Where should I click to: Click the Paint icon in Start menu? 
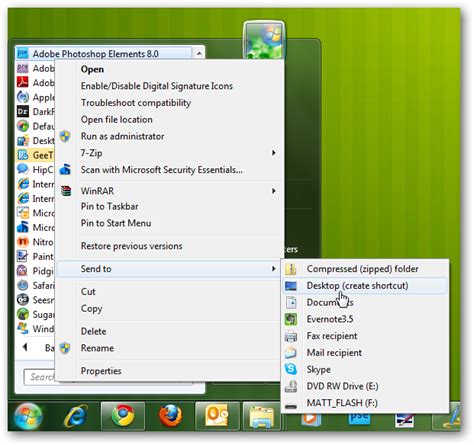coord(22,256)
